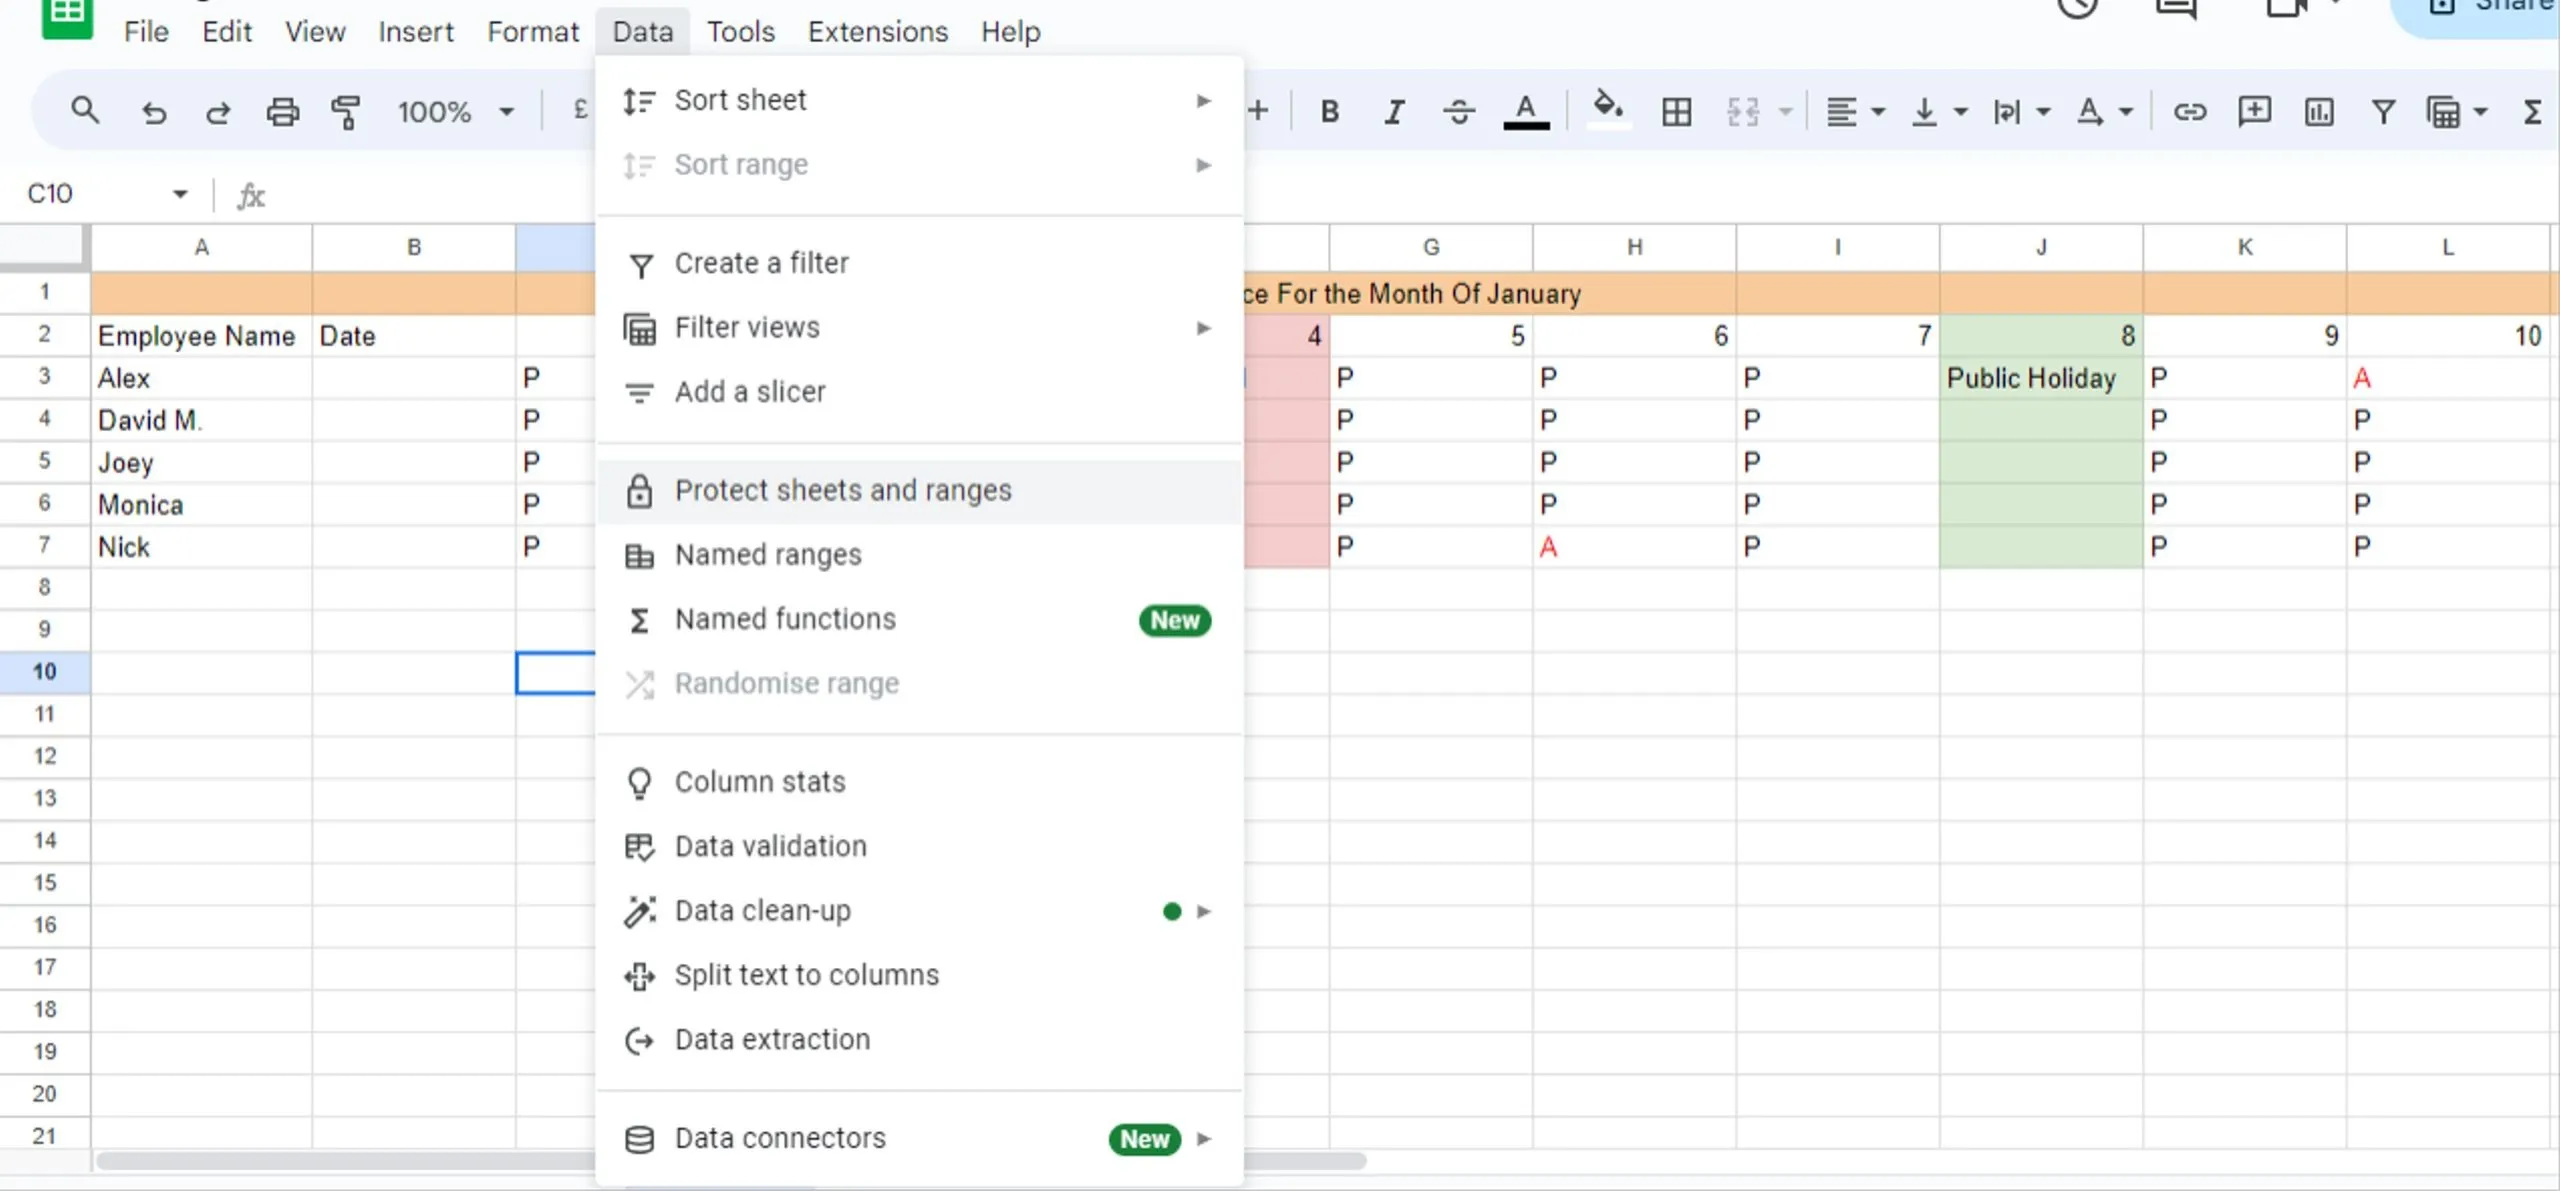Toggle strikethrough formatting
The image size is (2560, 1191).
pyautogui.click(x=1459, y=112)
